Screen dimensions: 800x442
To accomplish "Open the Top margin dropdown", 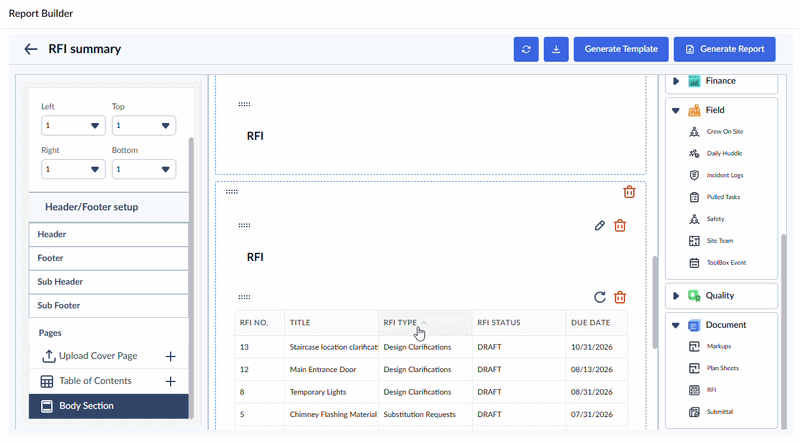I will (143, 126).
